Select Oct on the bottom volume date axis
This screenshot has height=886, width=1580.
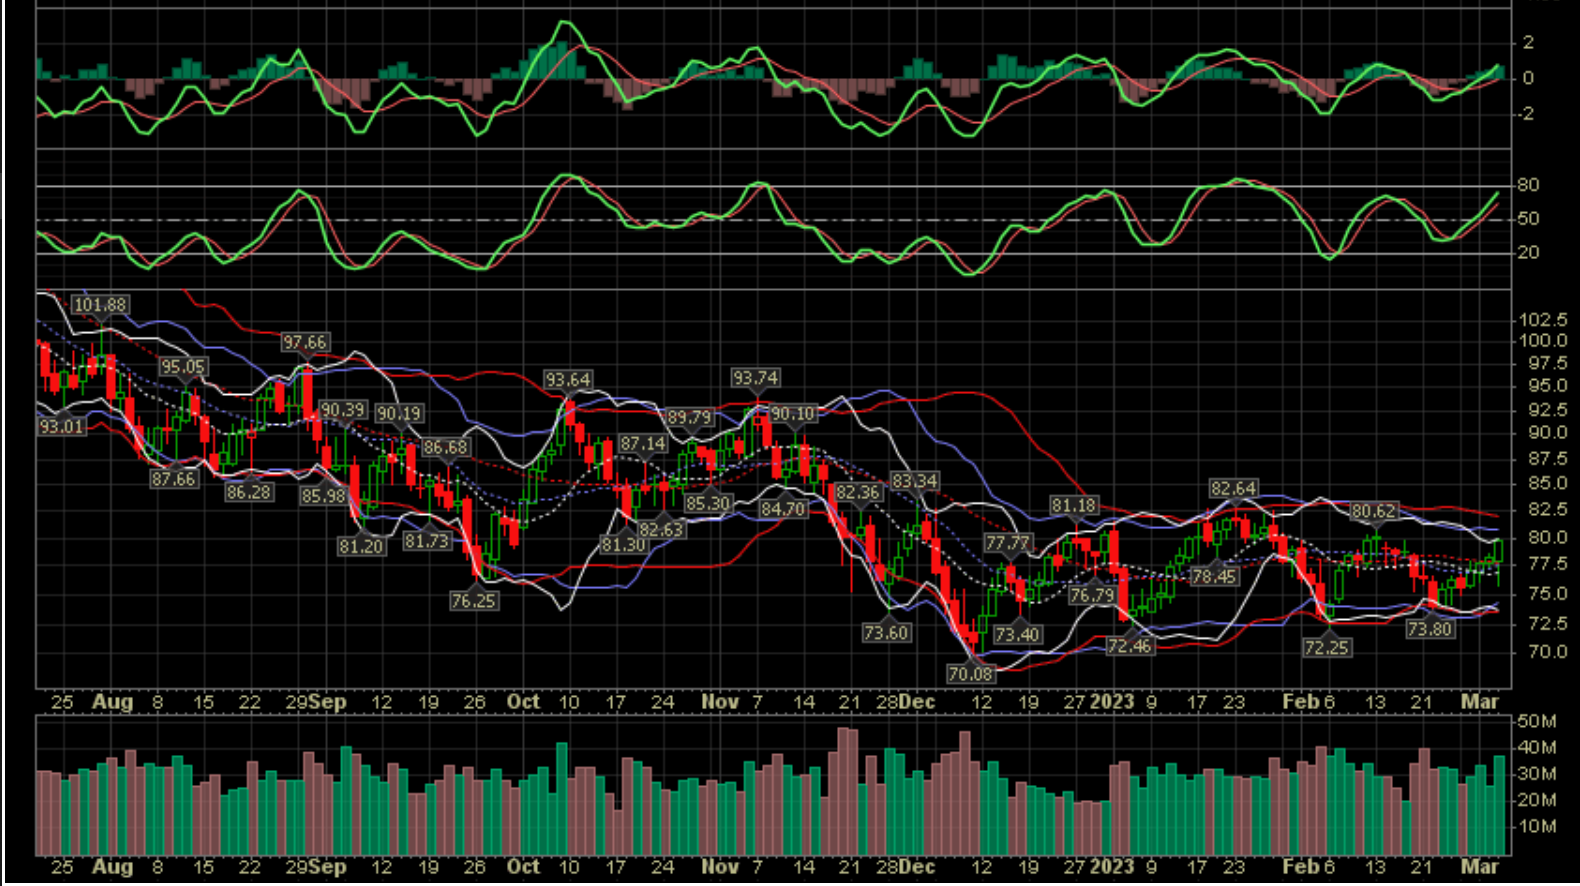[x=523, y=867]
